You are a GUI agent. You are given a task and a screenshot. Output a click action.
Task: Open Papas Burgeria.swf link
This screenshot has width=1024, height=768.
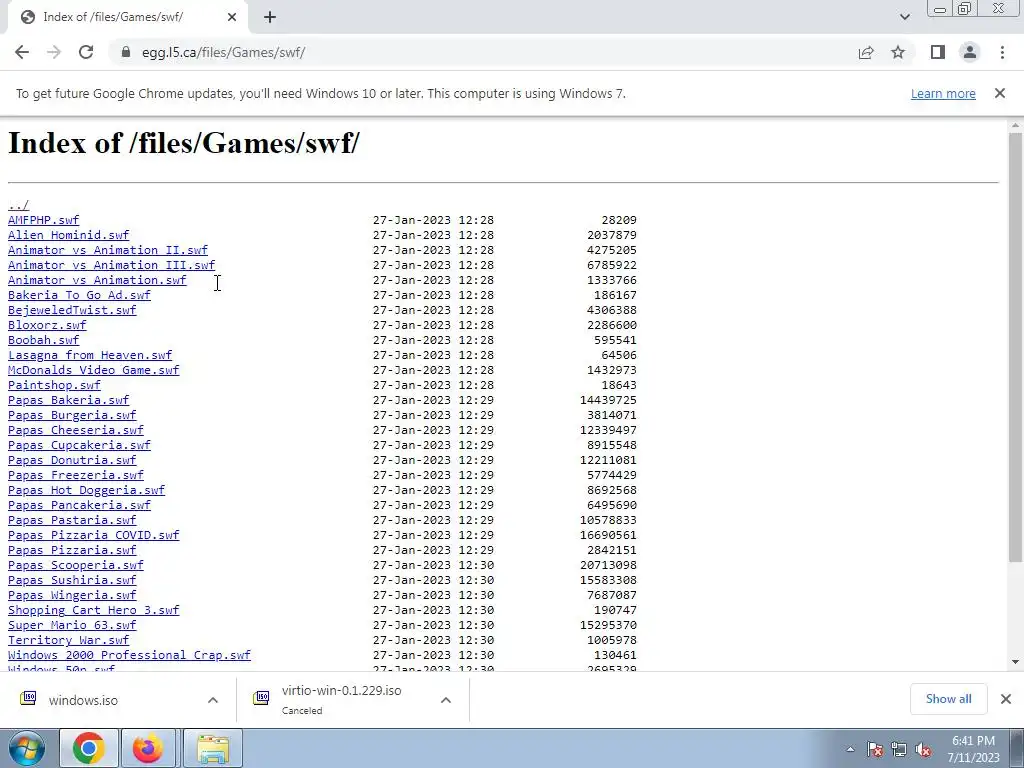[72, 415]
